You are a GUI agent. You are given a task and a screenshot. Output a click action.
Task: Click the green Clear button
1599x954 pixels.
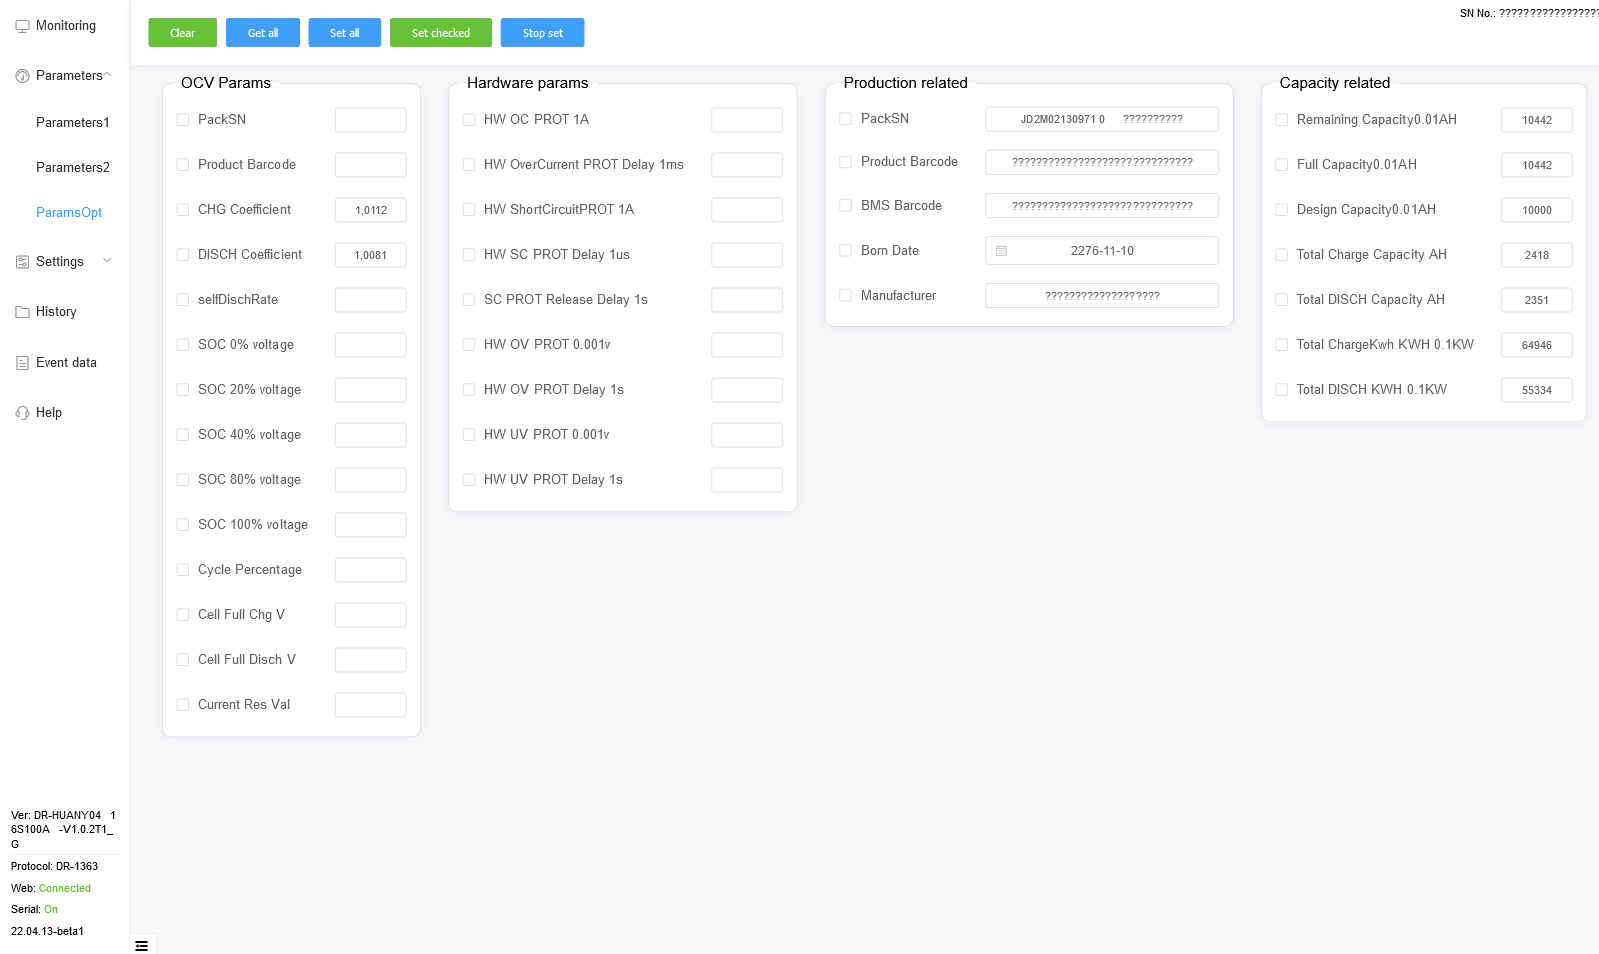pos(183,33)
